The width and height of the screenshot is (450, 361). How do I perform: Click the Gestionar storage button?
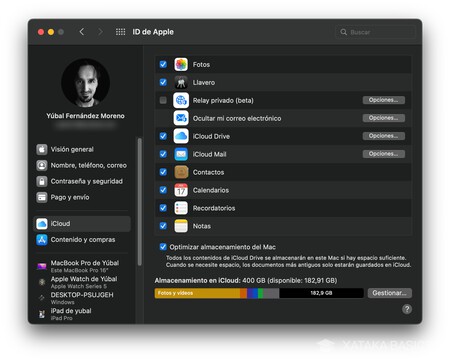(390, 293)
